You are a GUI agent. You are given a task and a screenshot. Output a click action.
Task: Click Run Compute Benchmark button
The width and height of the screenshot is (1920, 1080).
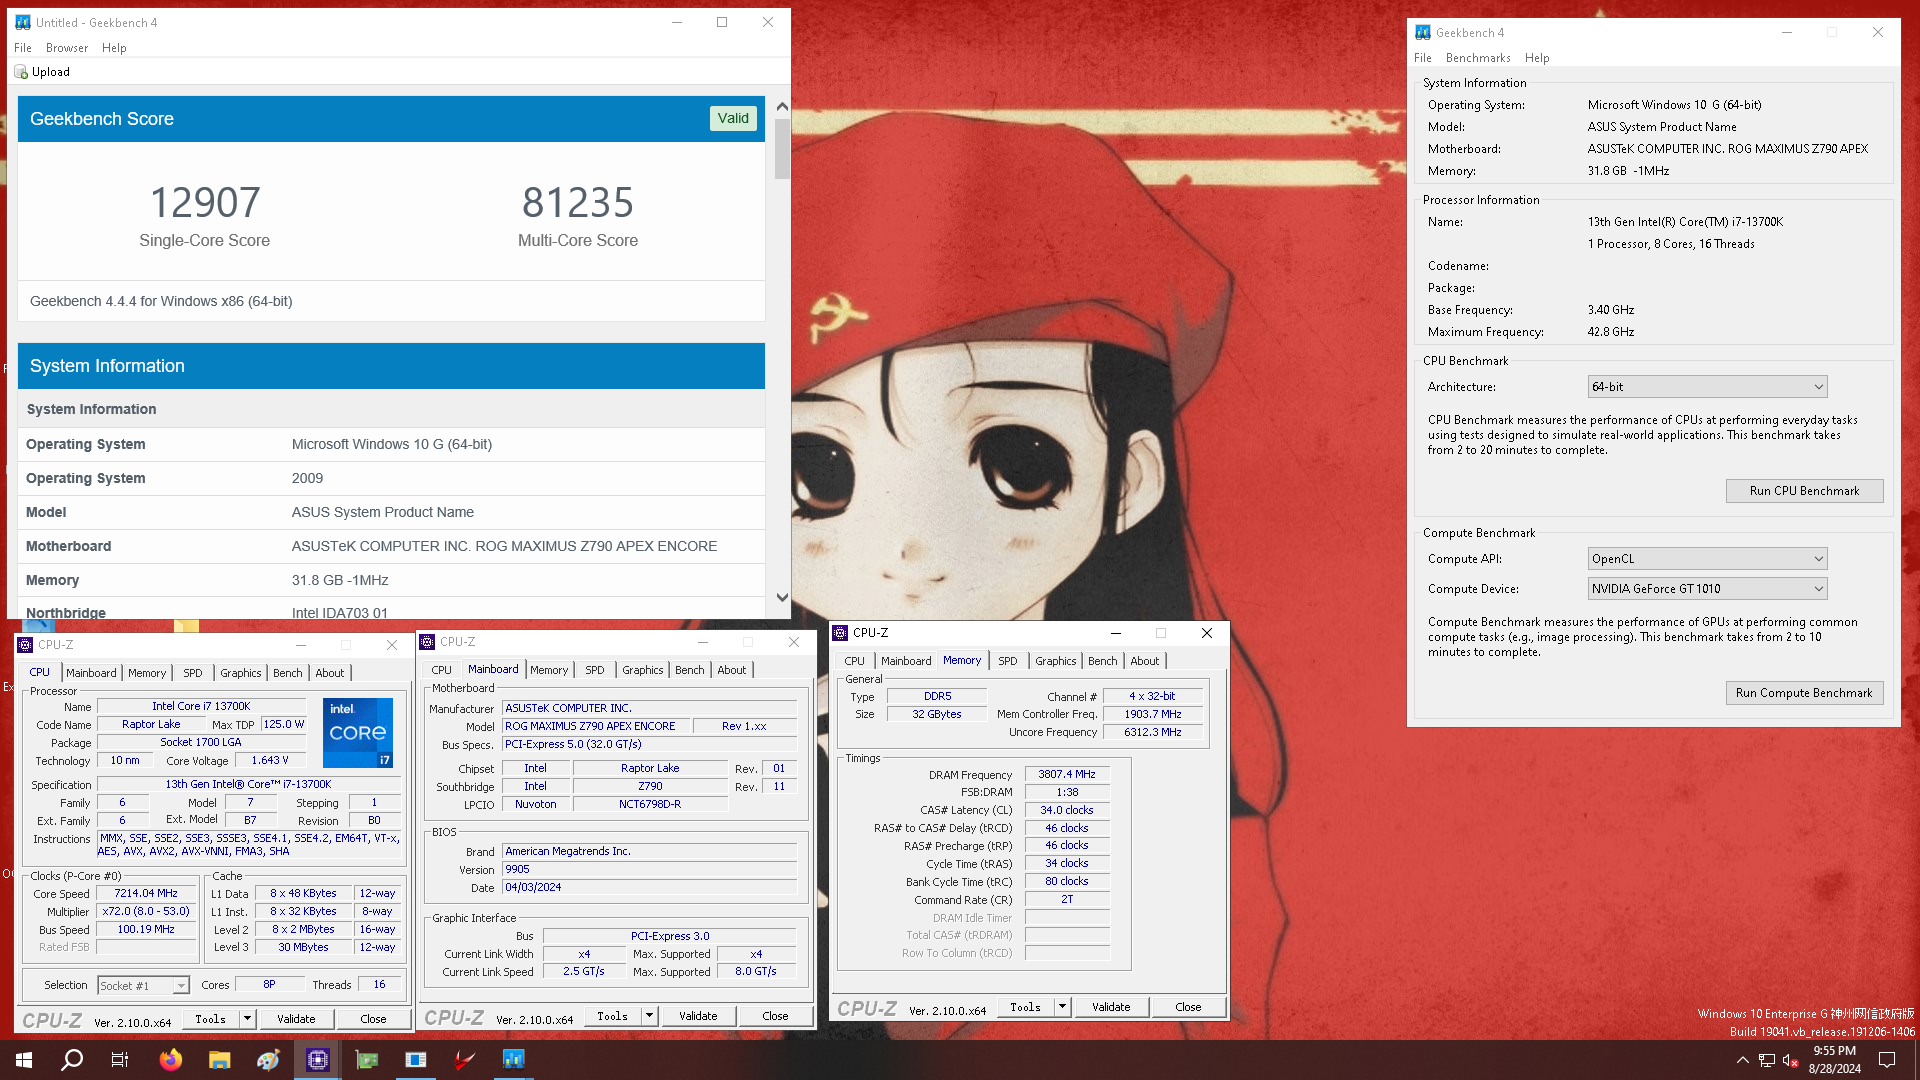point(1804,693)
